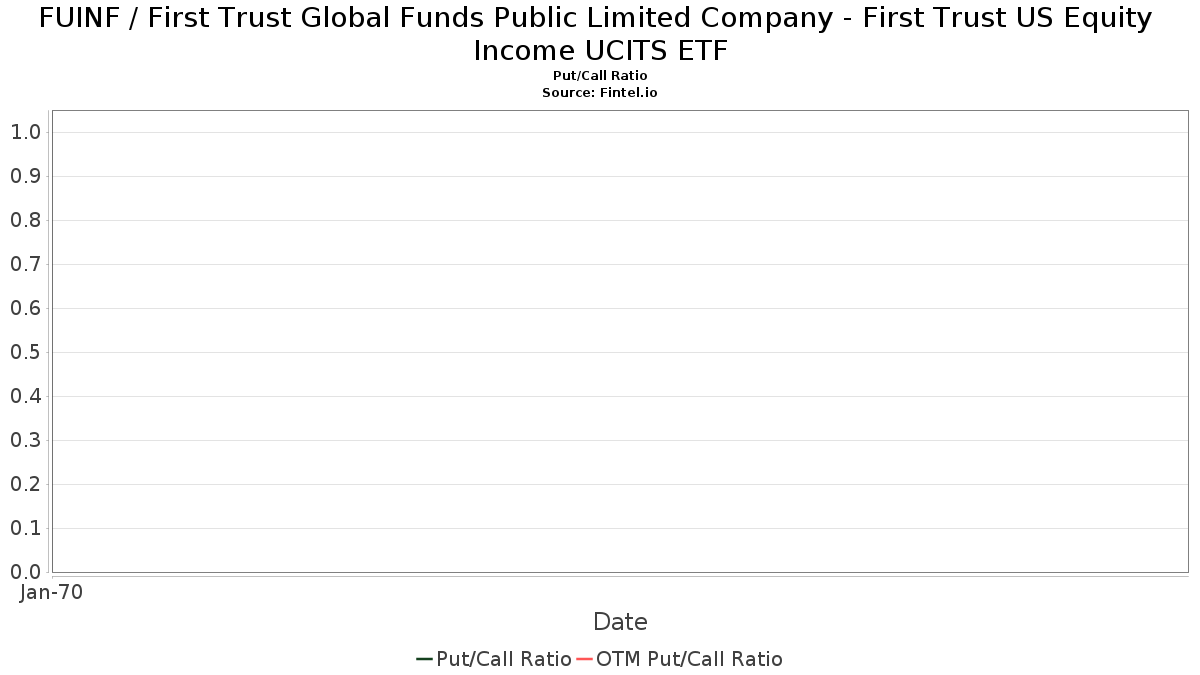Click the 0.8 y-axis tick label

pyautogui.click(x=25, y=220)
